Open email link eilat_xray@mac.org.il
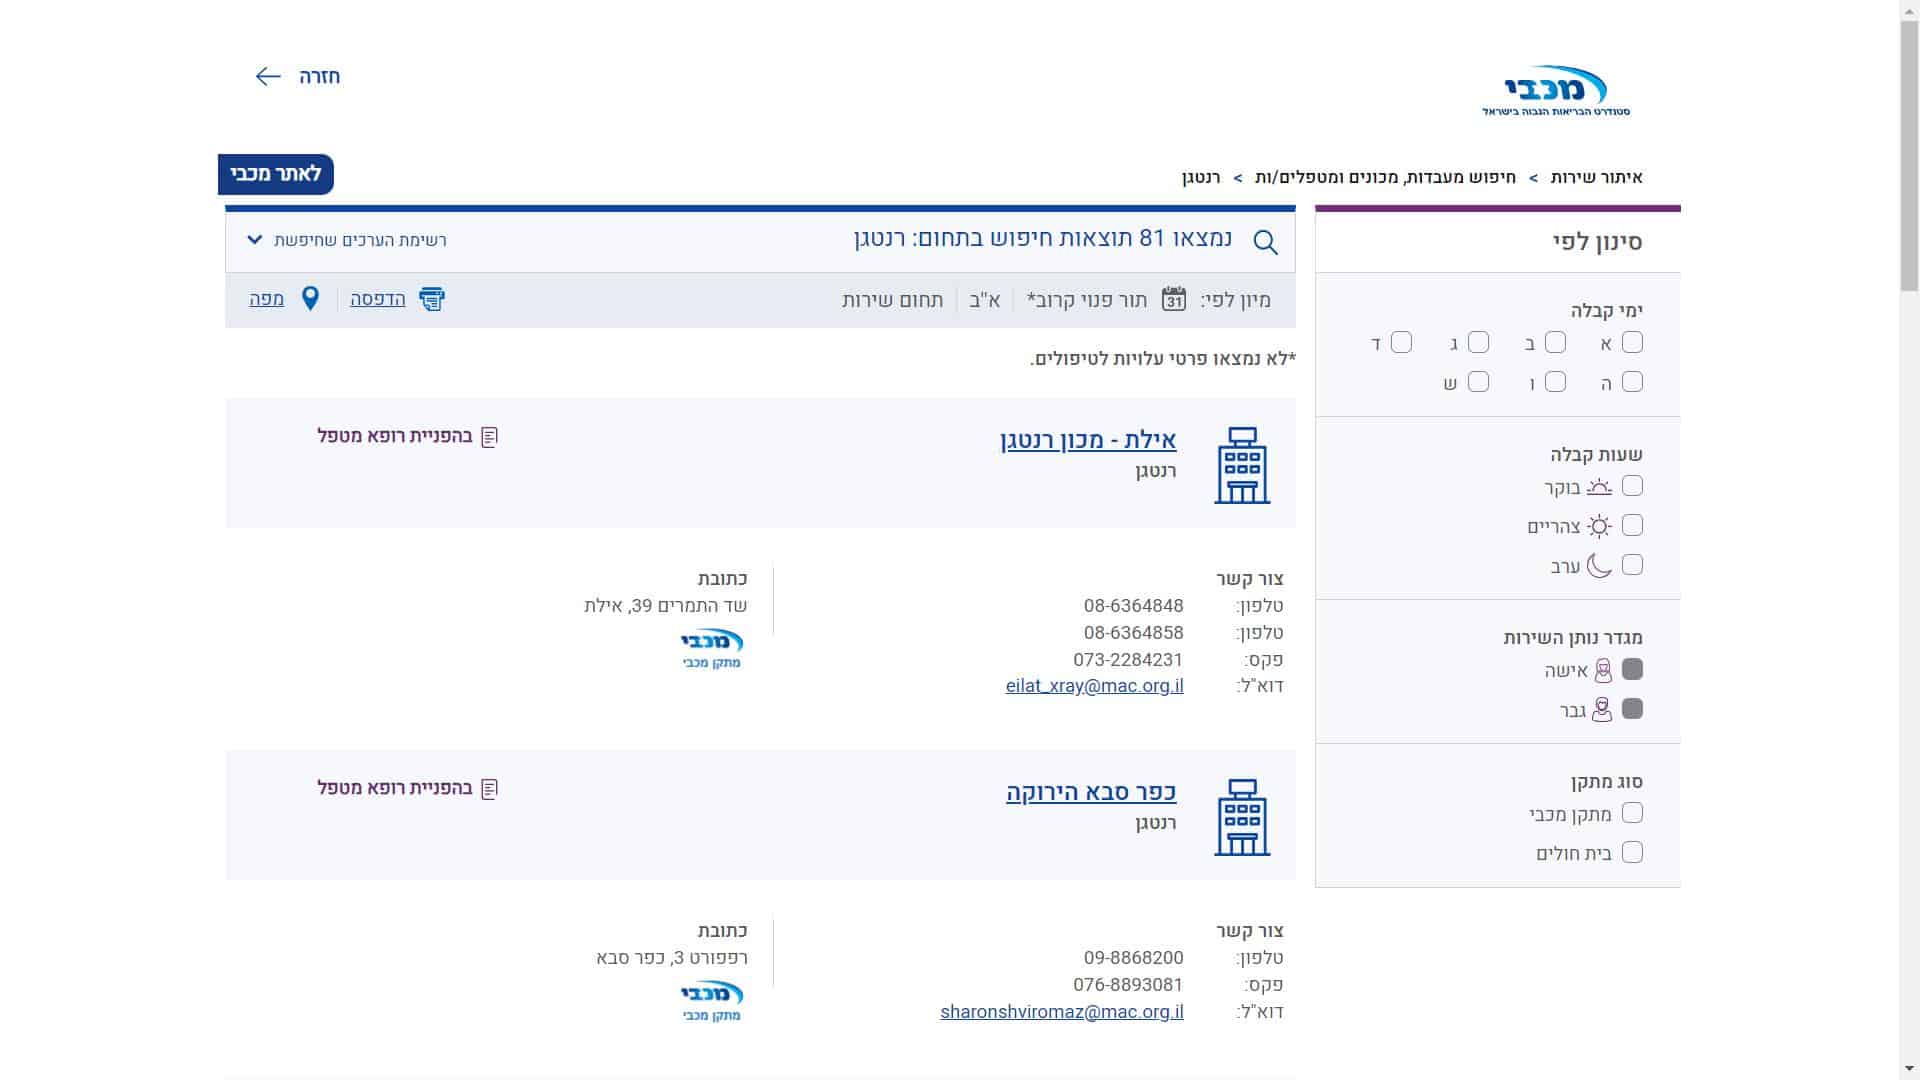 (1094, 686)
